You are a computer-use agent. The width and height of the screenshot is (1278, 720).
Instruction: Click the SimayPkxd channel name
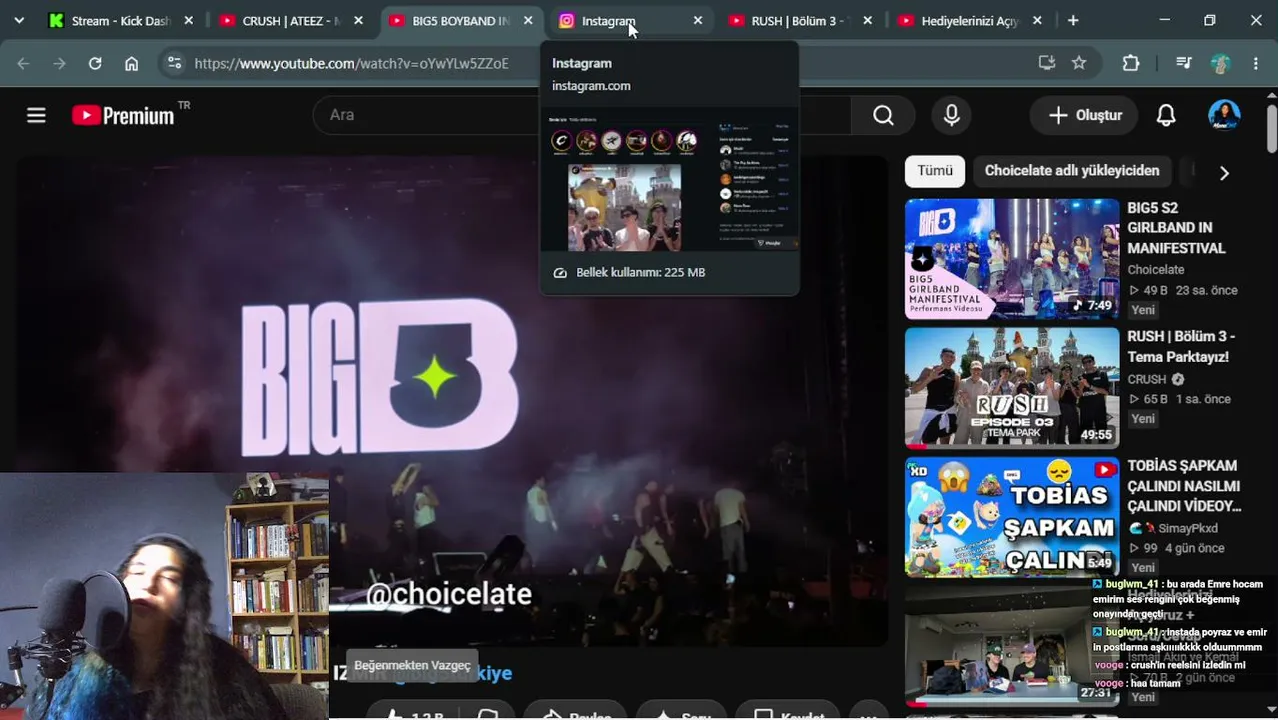(1188, 528)
